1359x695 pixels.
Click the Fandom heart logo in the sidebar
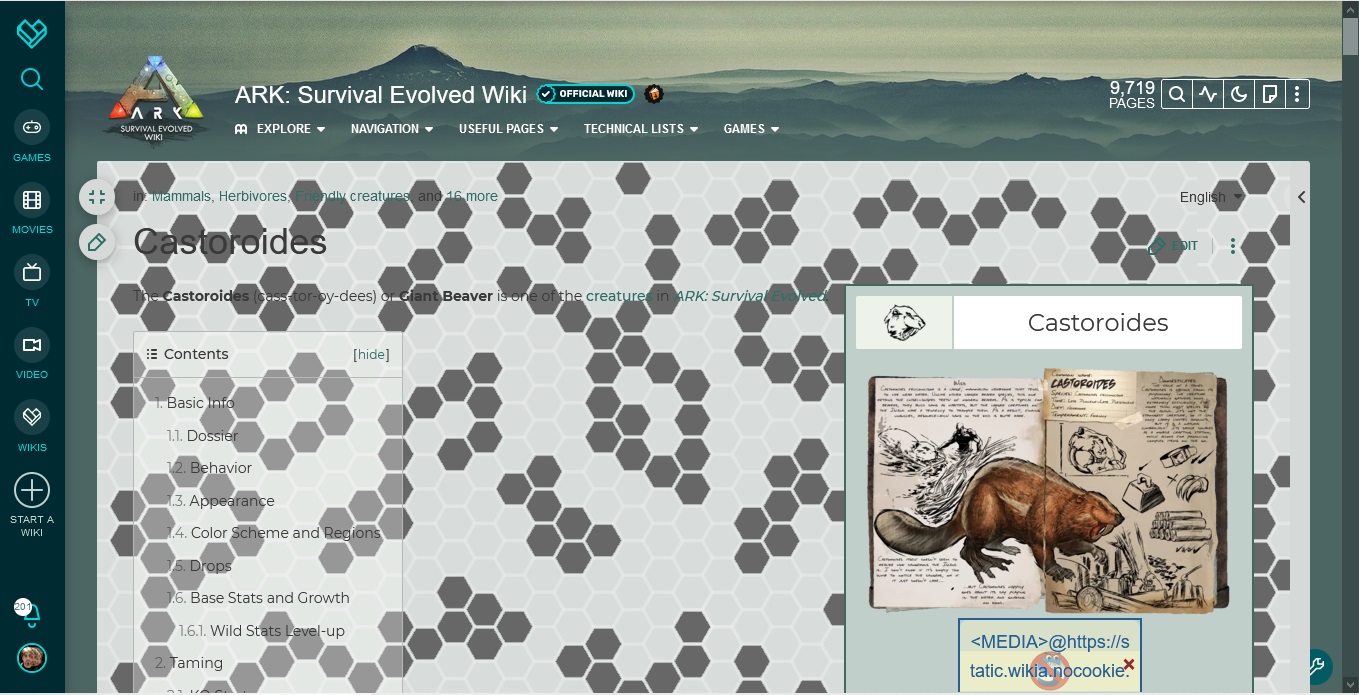[32, 34]
